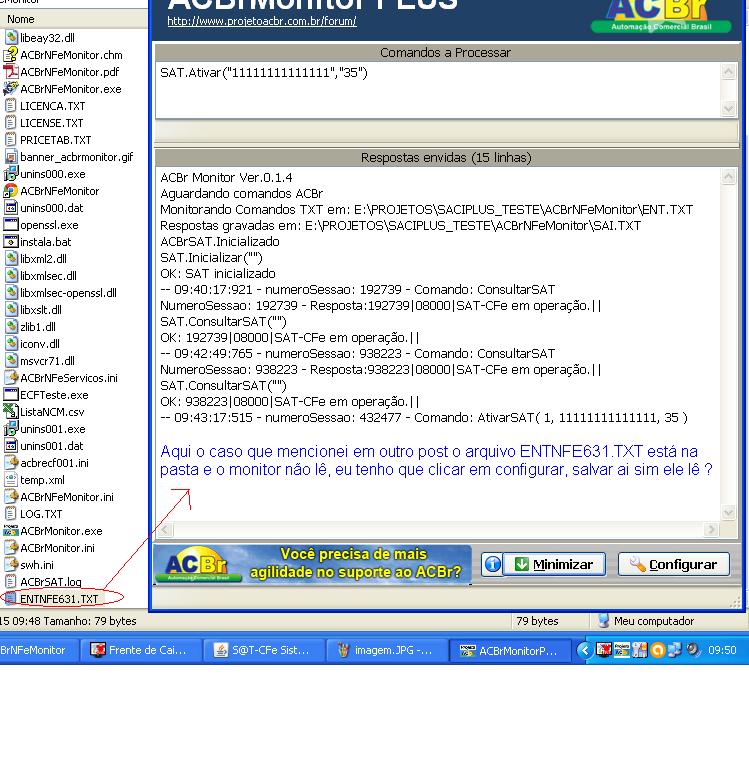Click the ACBr support advertisement banner
Viewport: 749px width, 768px height.
click(x=313, y=564)
